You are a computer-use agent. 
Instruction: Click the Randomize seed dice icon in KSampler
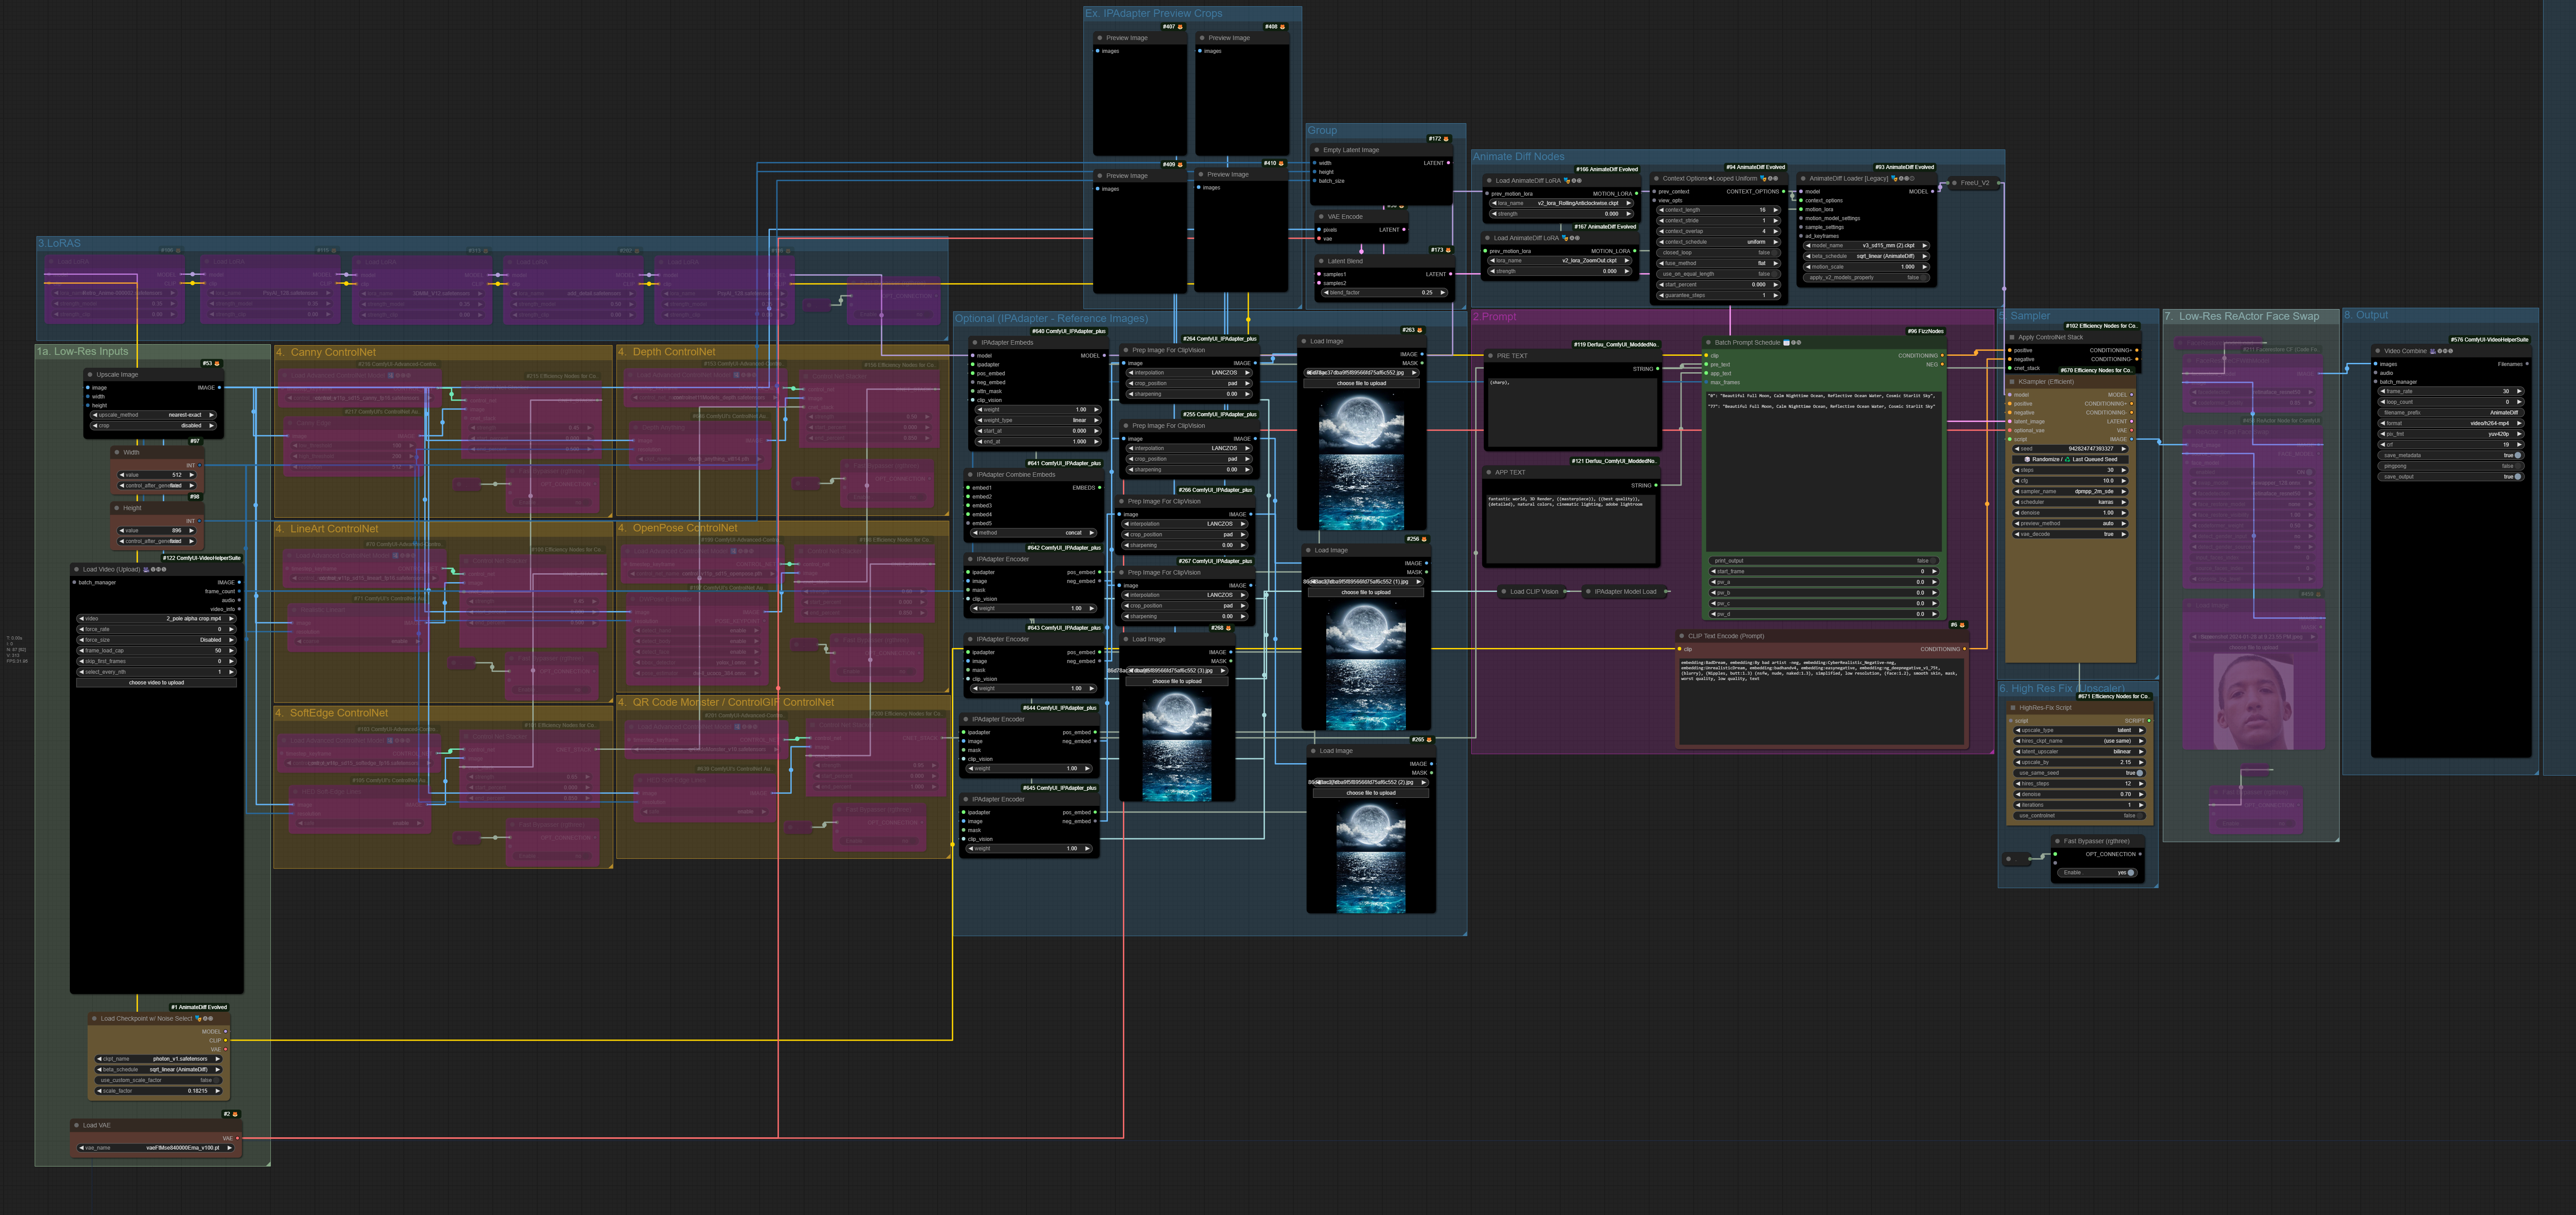2027,459
